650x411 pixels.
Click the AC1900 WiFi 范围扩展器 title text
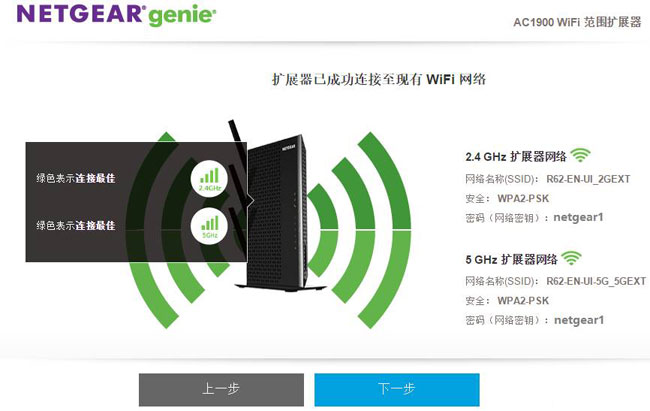577,22
